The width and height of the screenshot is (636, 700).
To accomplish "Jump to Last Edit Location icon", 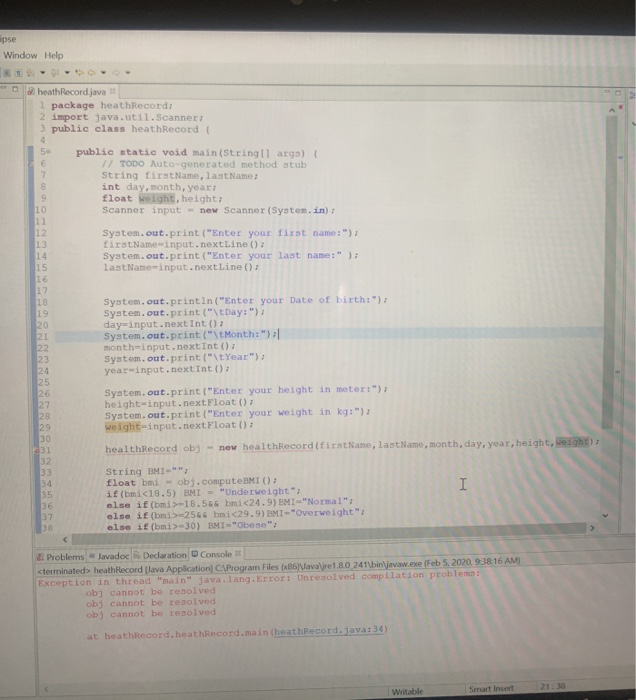I will click(x=79, y=73).
